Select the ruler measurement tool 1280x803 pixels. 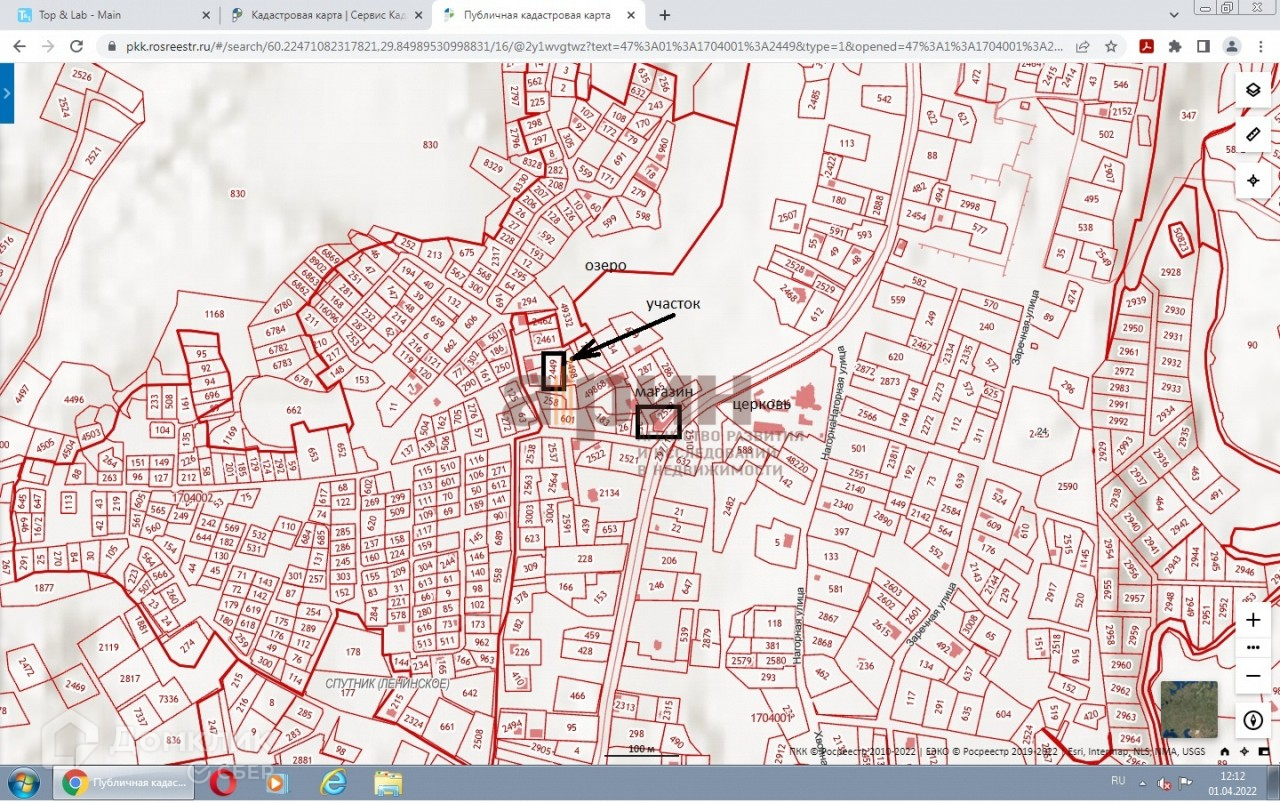(x=1252, y=135)
